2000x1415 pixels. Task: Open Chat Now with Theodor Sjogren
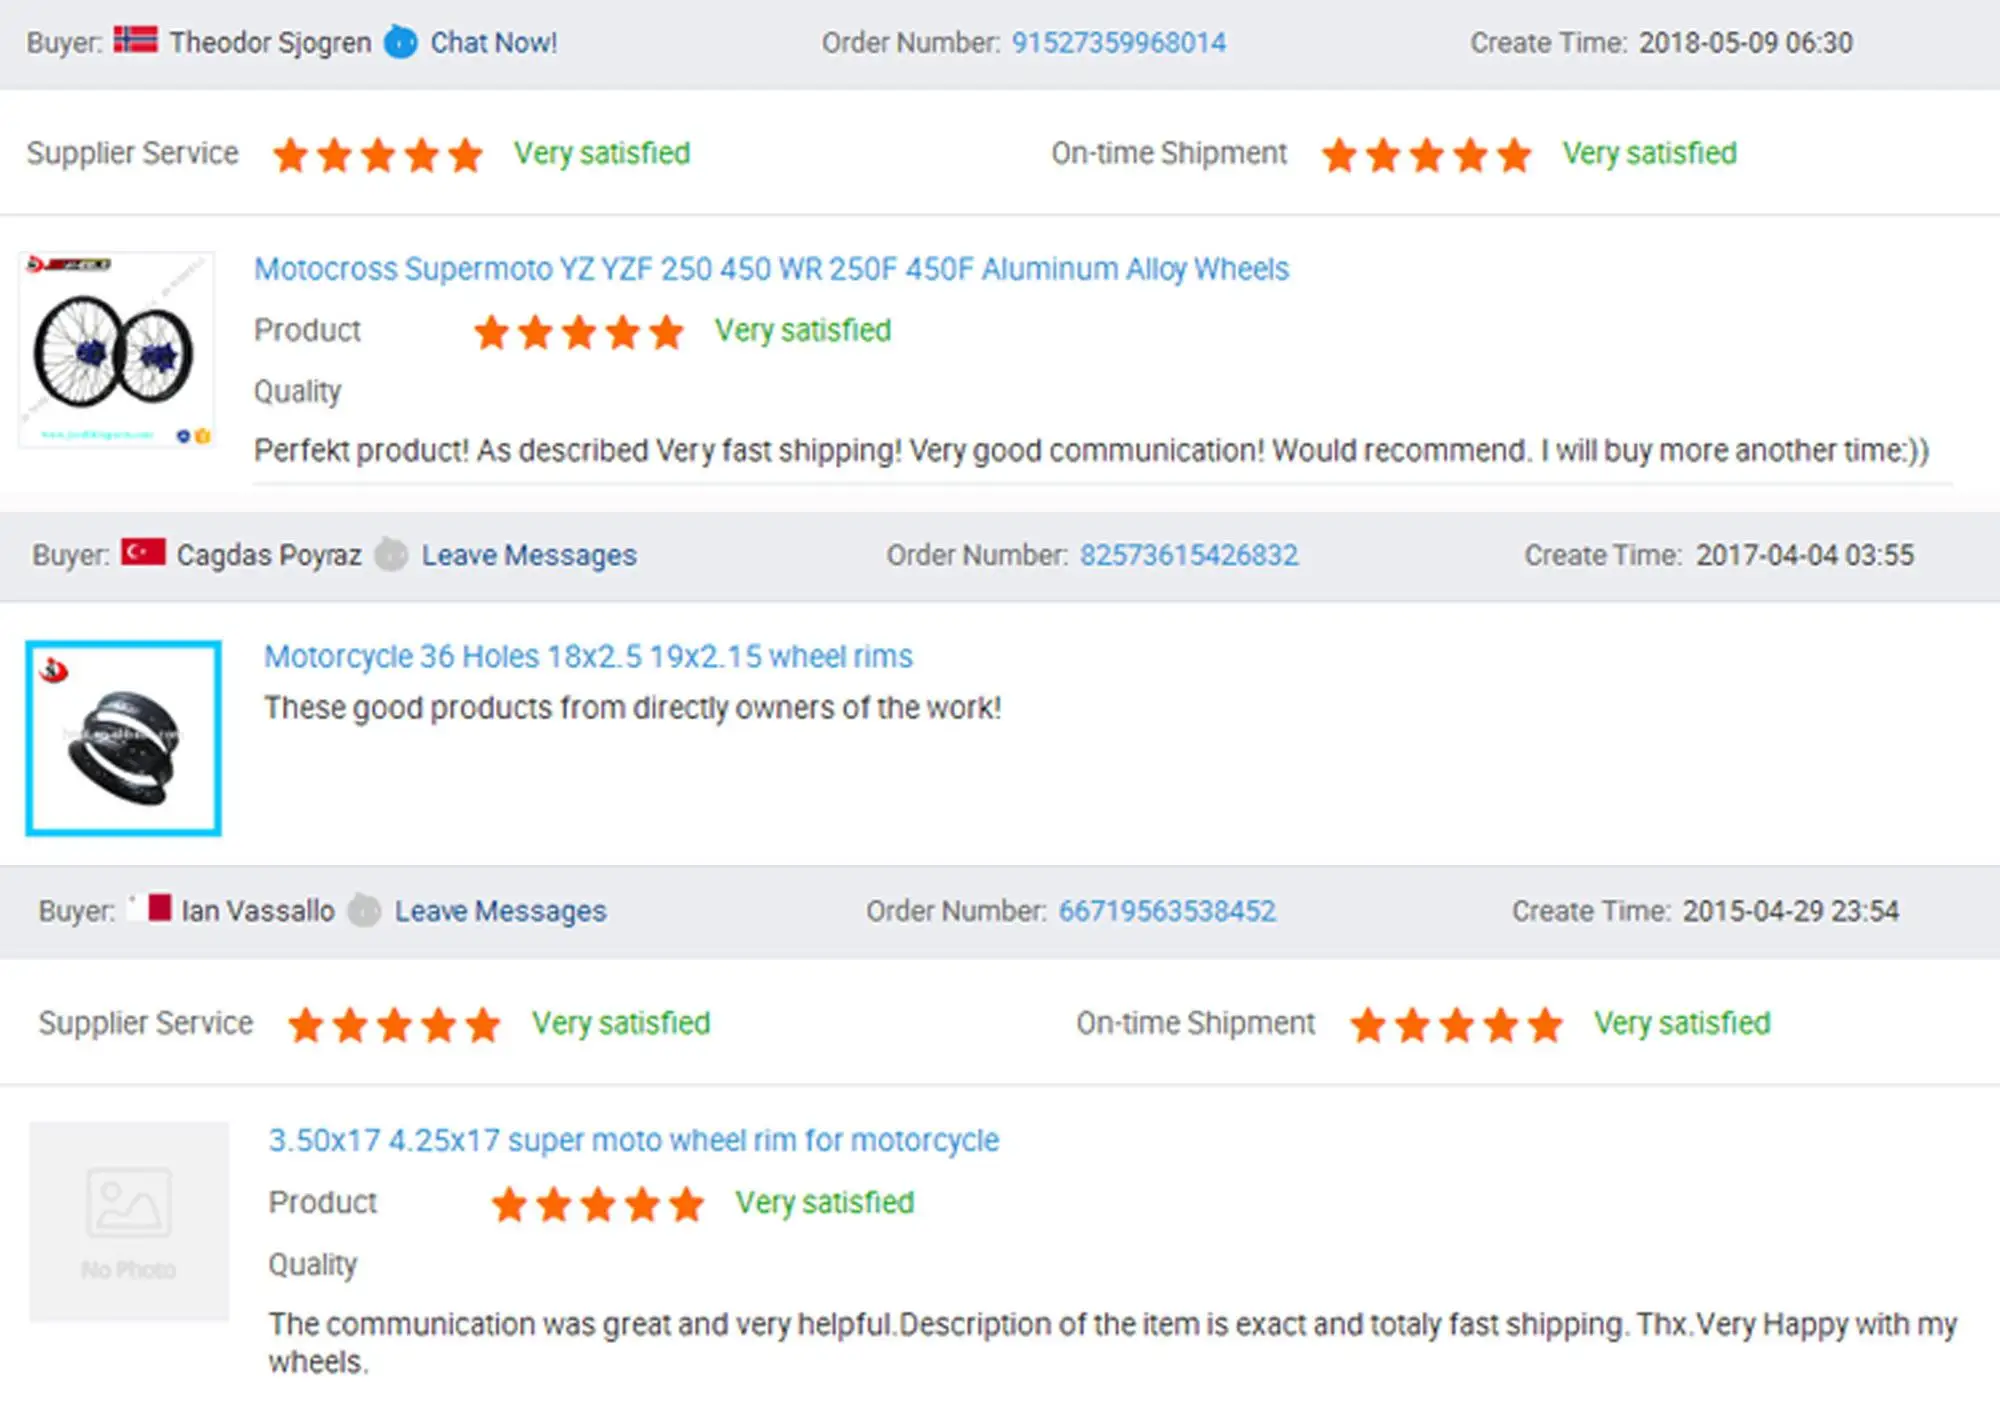[493, 43]
